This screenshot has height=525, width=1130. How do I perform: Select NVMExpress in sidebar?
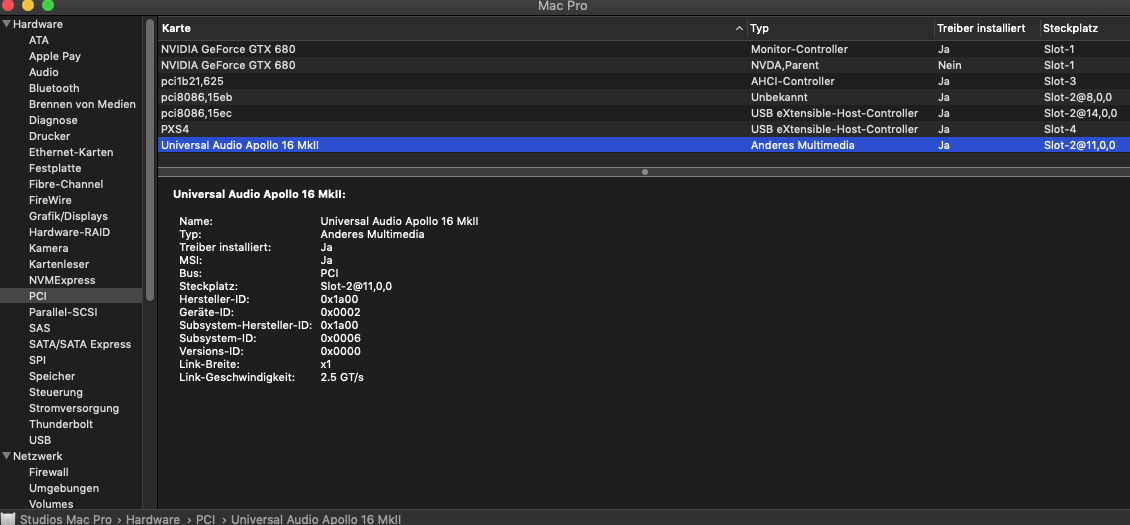click(62, 280)
